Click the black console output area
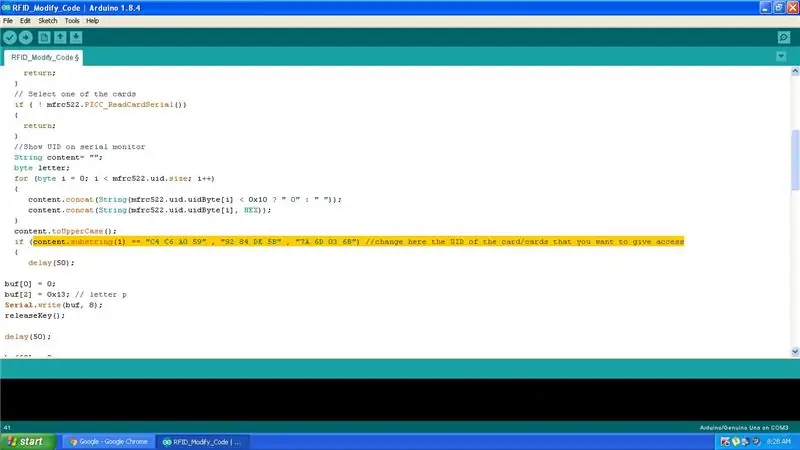The width and height of the screenshot is (800, 450). pyautogui.click(x=400, y=399)
